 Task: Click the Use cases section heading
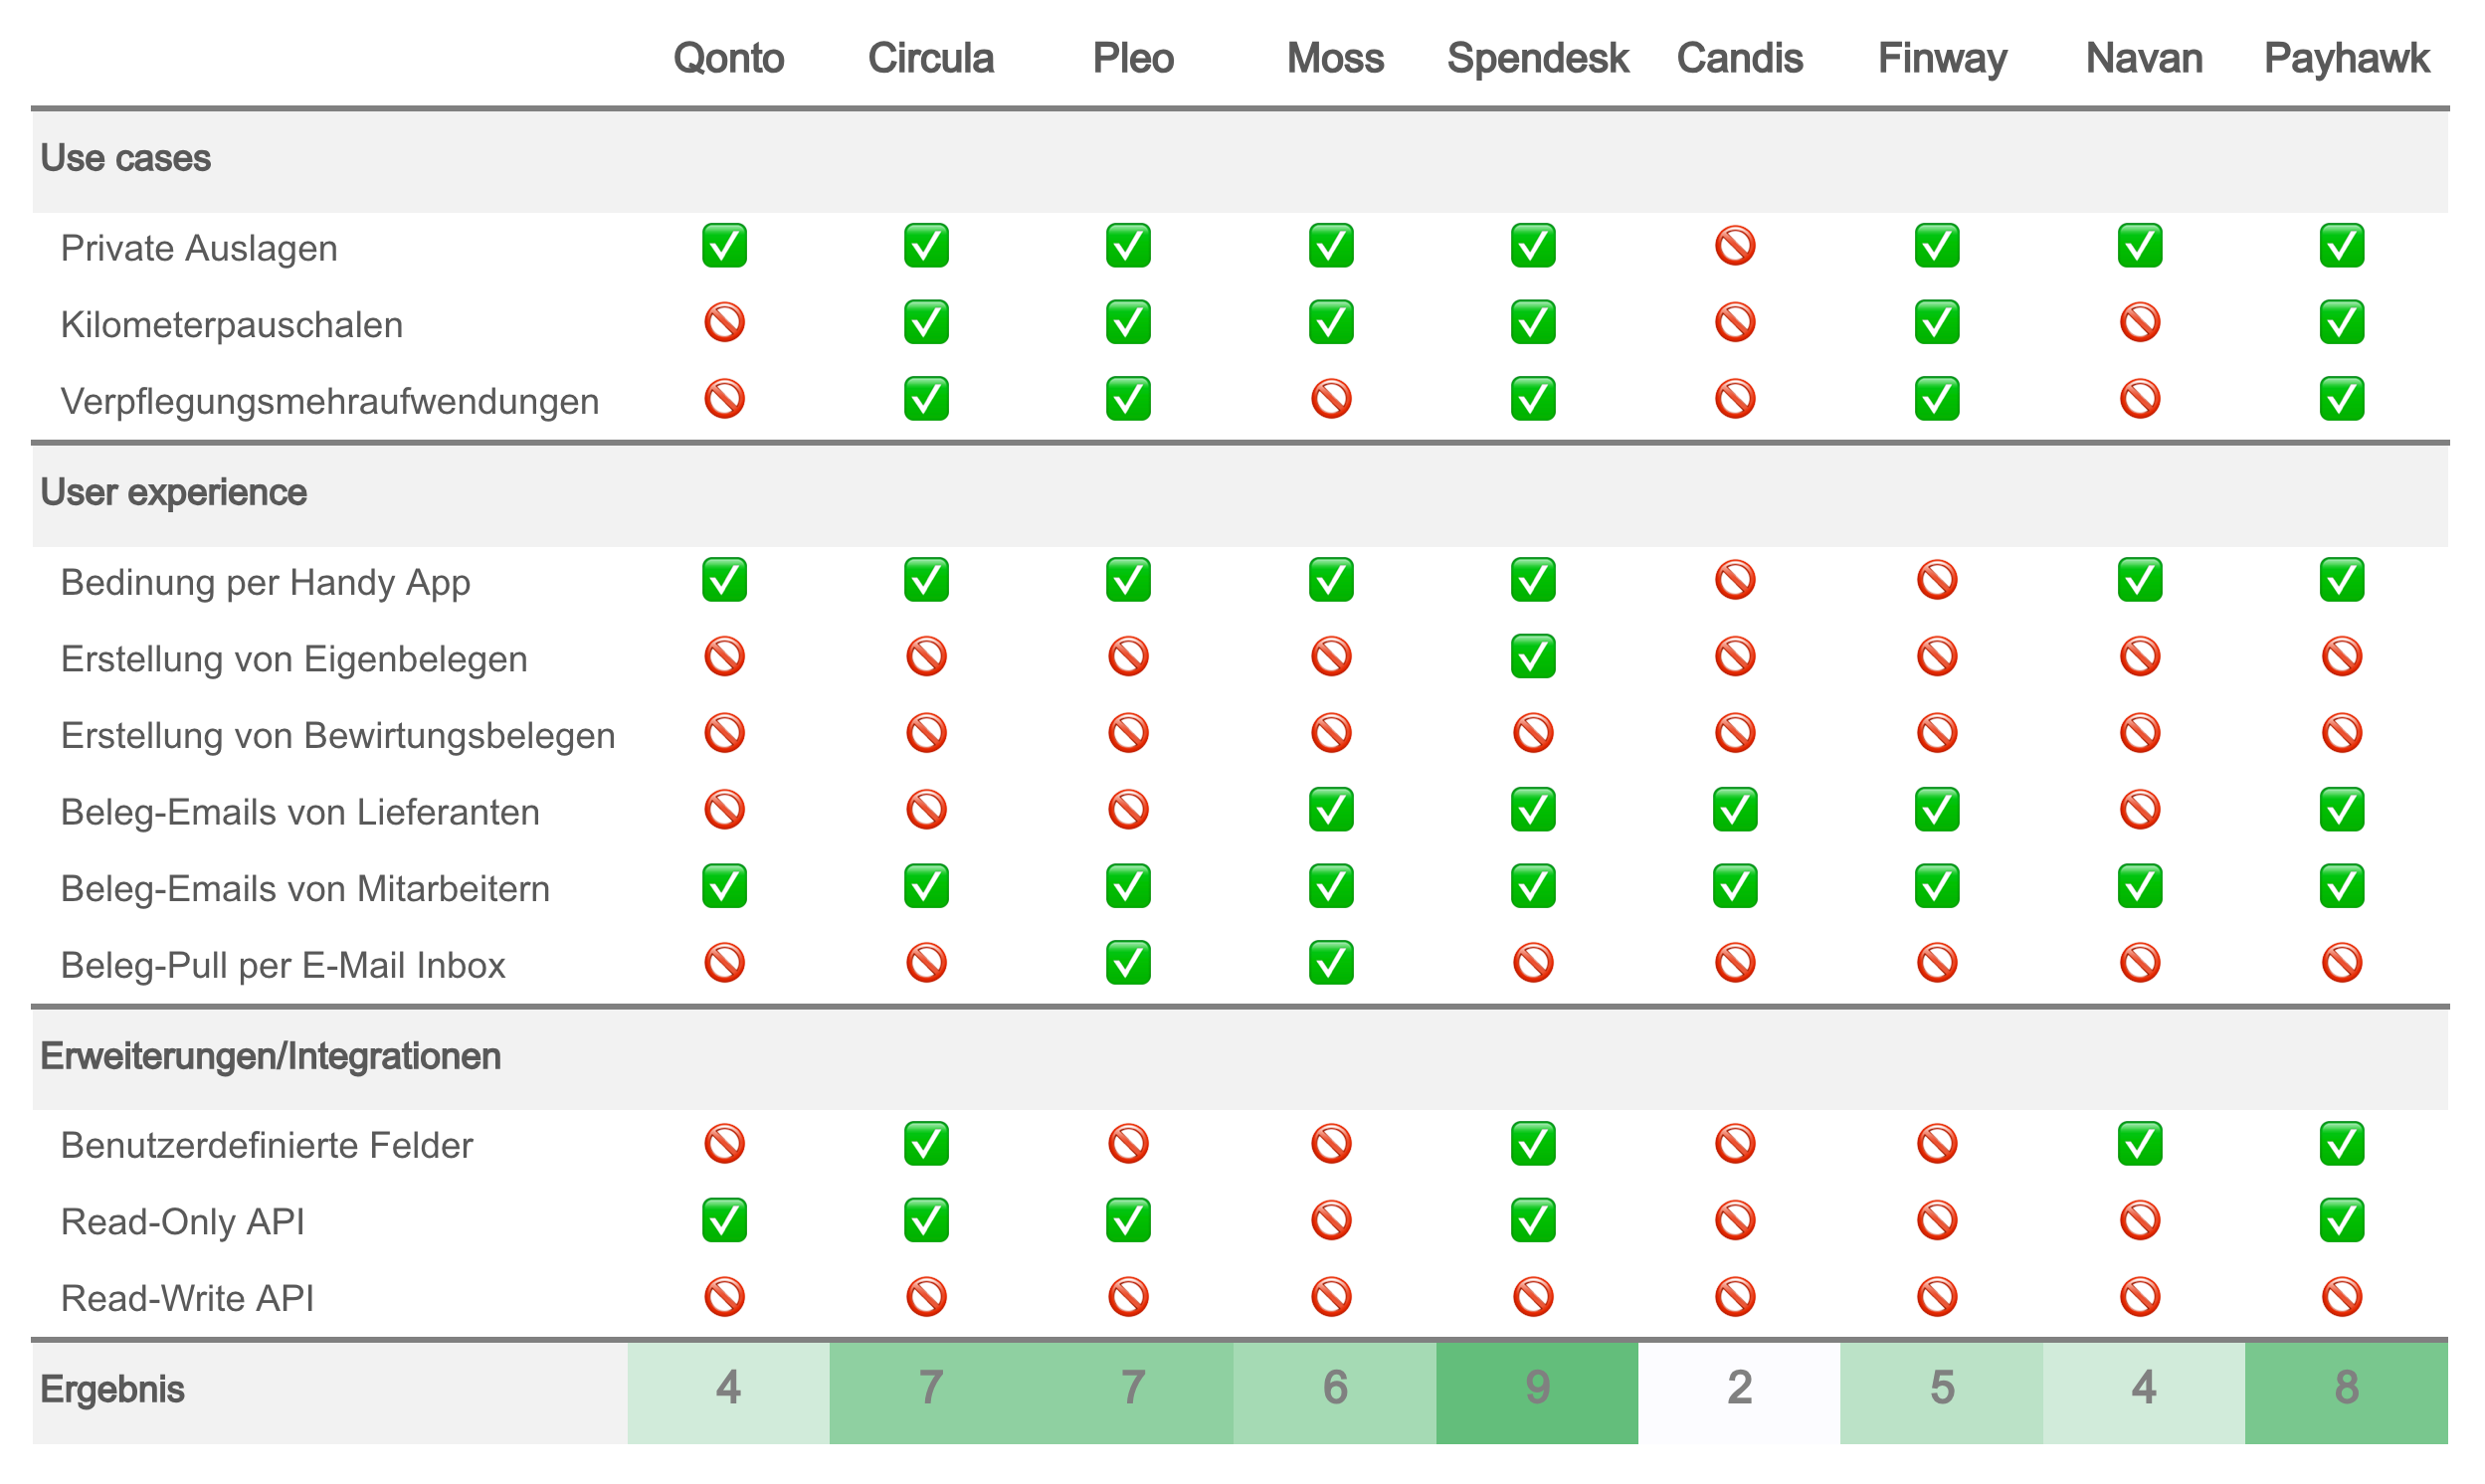click(x=126, y=159)
